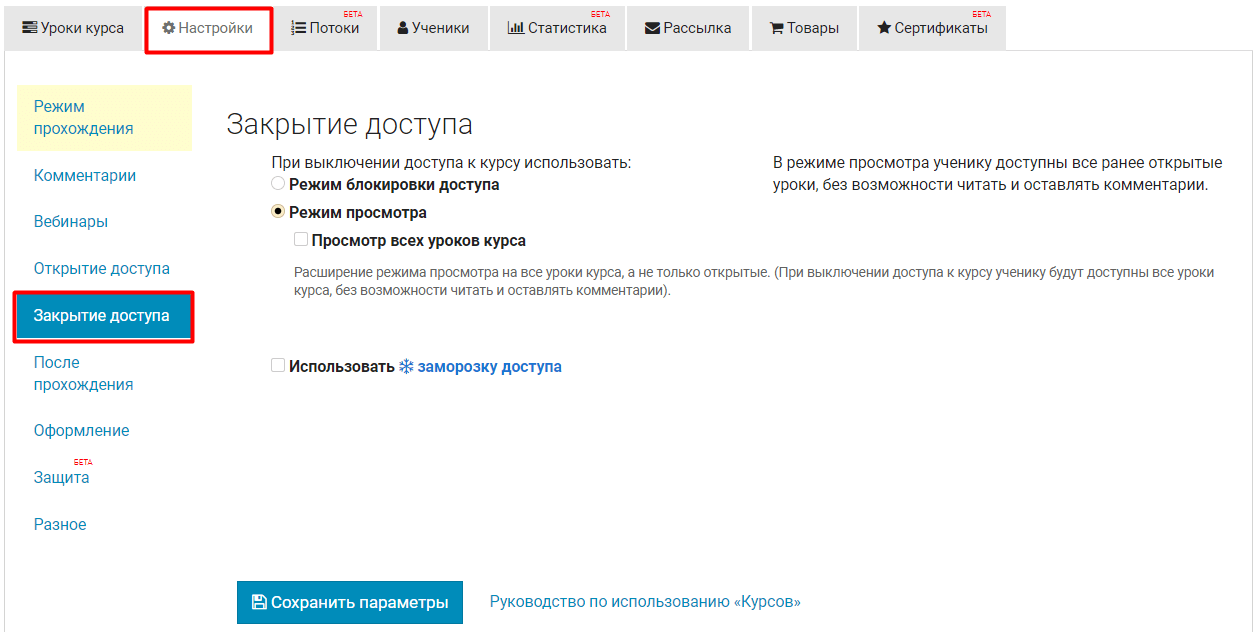Click the shopping cart icon on Товары
Viewport: 1257px width, 632px height.
tap(776, 29)
